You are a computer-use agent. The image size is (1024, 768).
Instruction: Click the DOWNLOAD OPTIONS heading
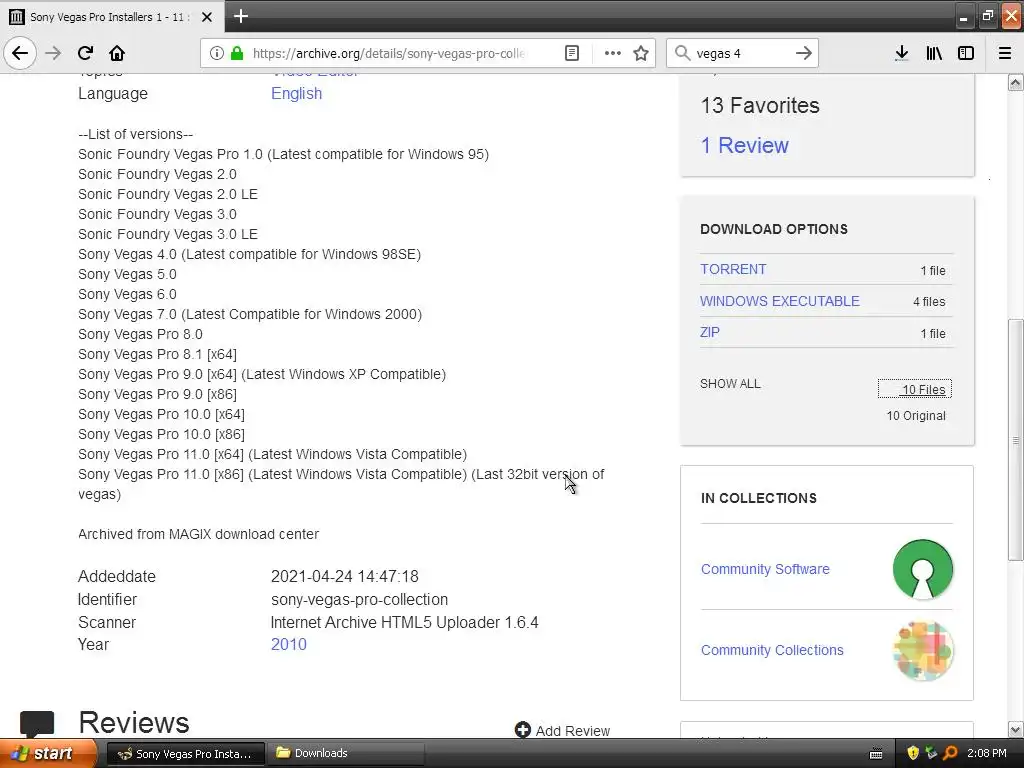[x=774, y=229]
